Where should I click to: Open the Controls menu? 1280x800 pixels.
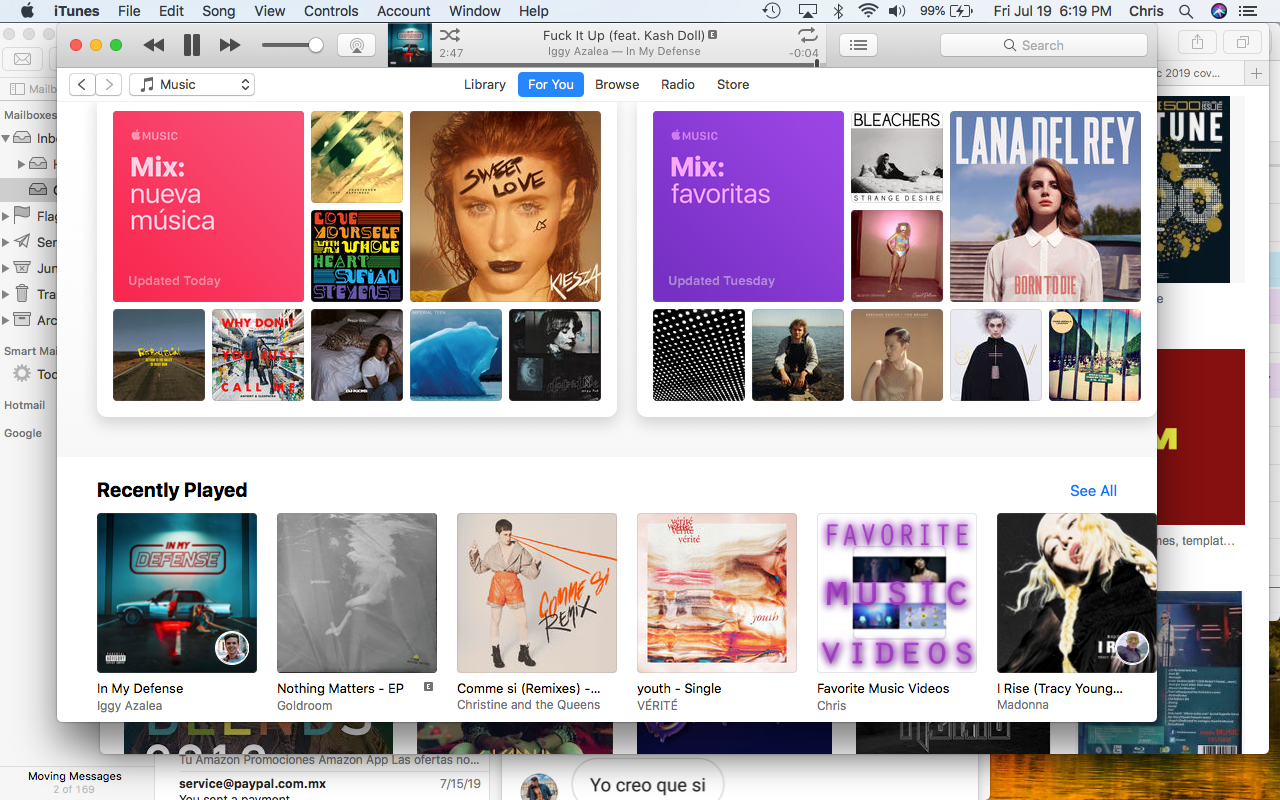331,11
